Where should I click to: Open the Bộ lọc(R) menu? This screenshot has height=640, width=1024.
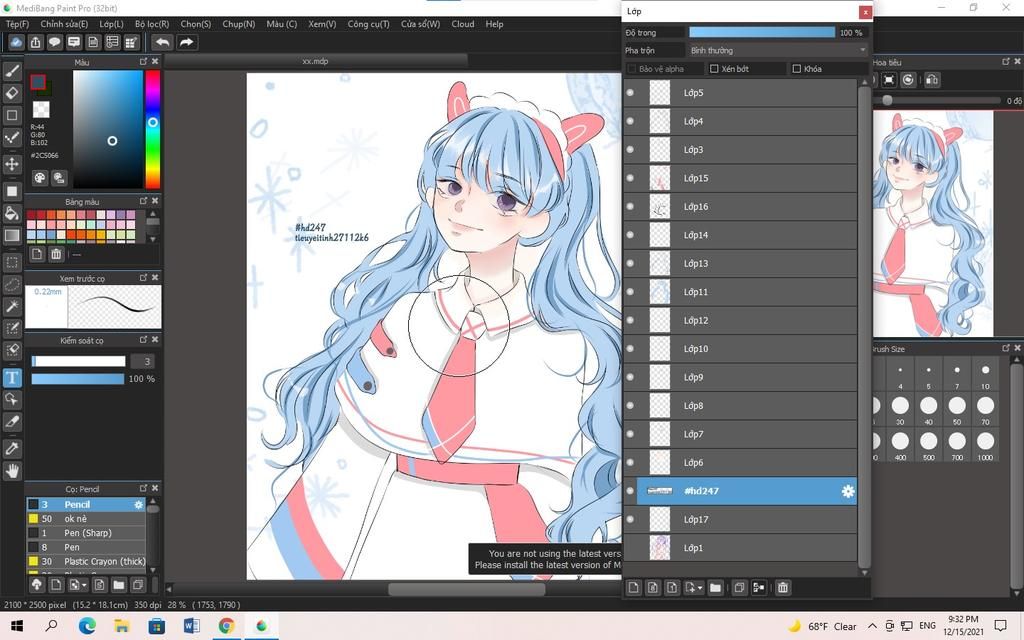(152, 24)
